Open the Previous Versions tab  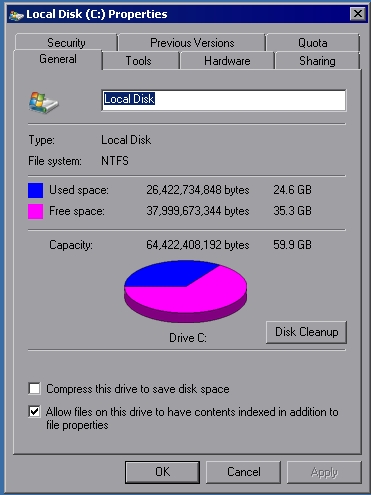coord(192,42)
